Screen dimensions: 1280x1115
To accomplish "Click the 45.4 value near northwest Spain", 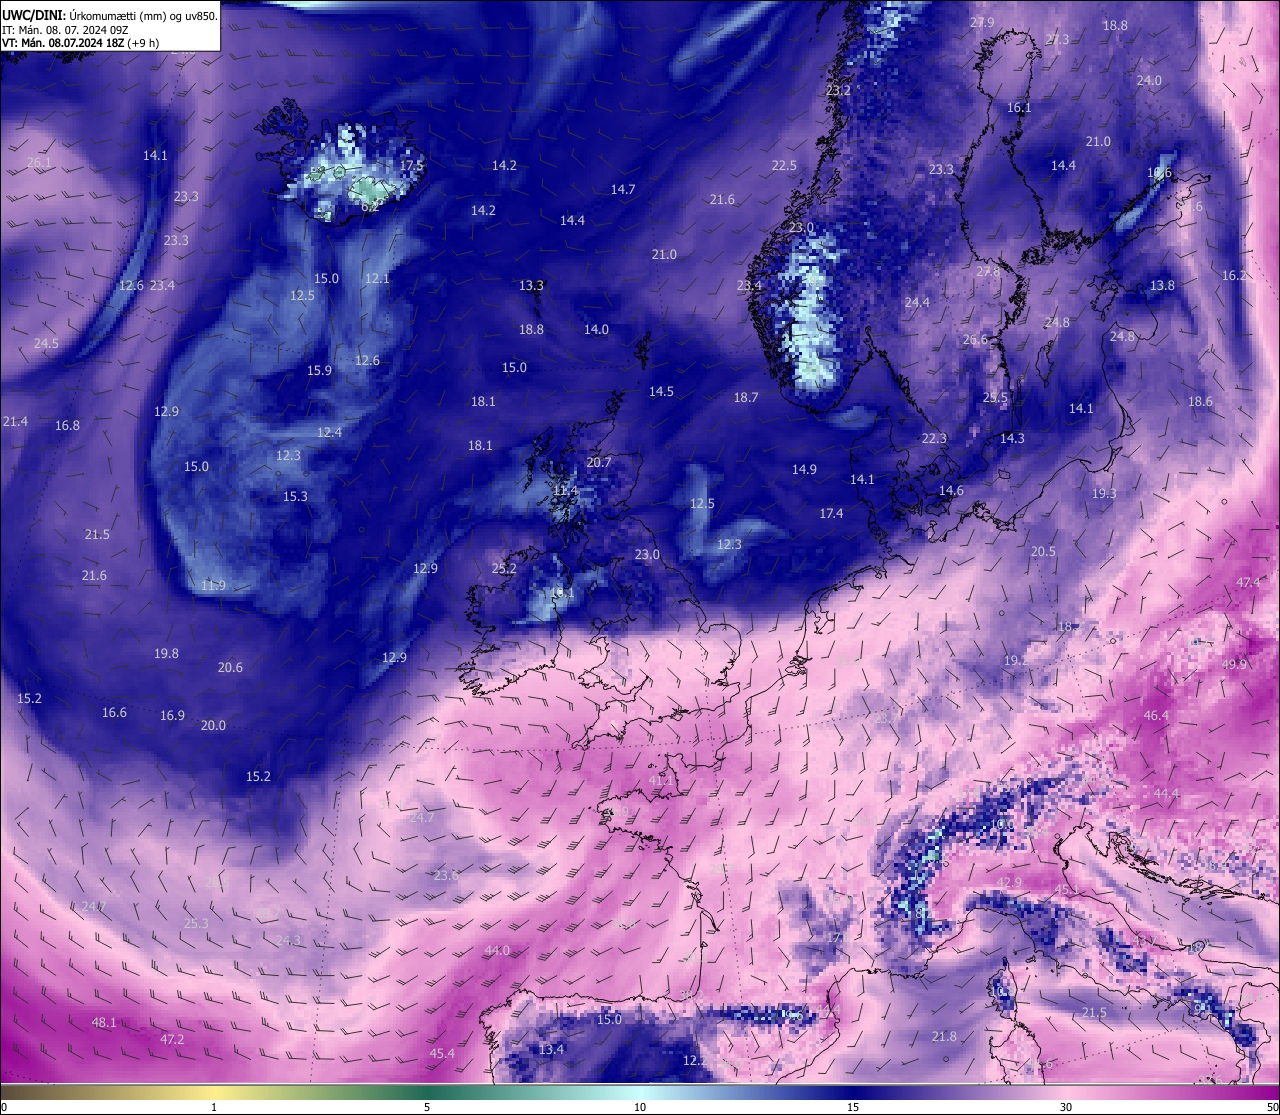I will pyautogui.click(x=442, y=1053).
